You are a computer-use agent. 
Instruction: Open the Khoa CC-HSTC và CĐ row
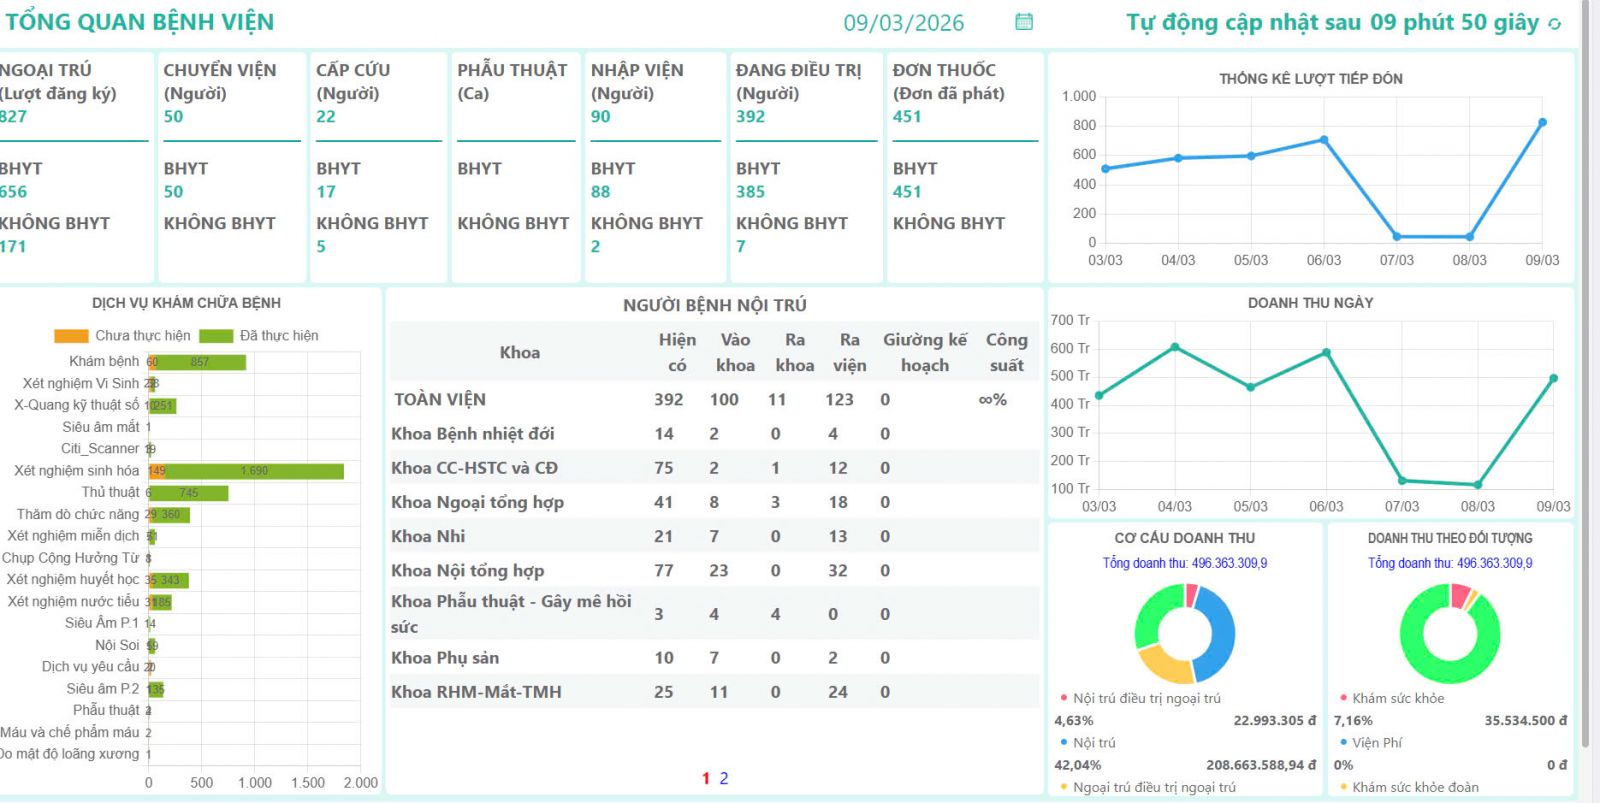474,468
